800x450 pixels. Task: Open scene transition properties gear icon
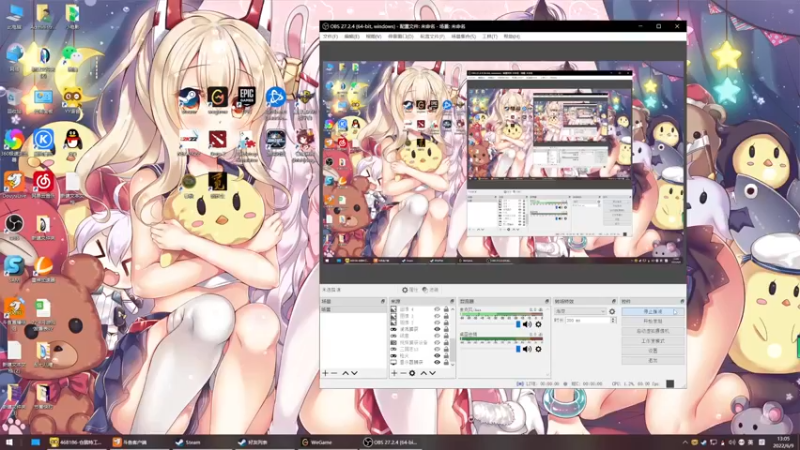(612, 311)
